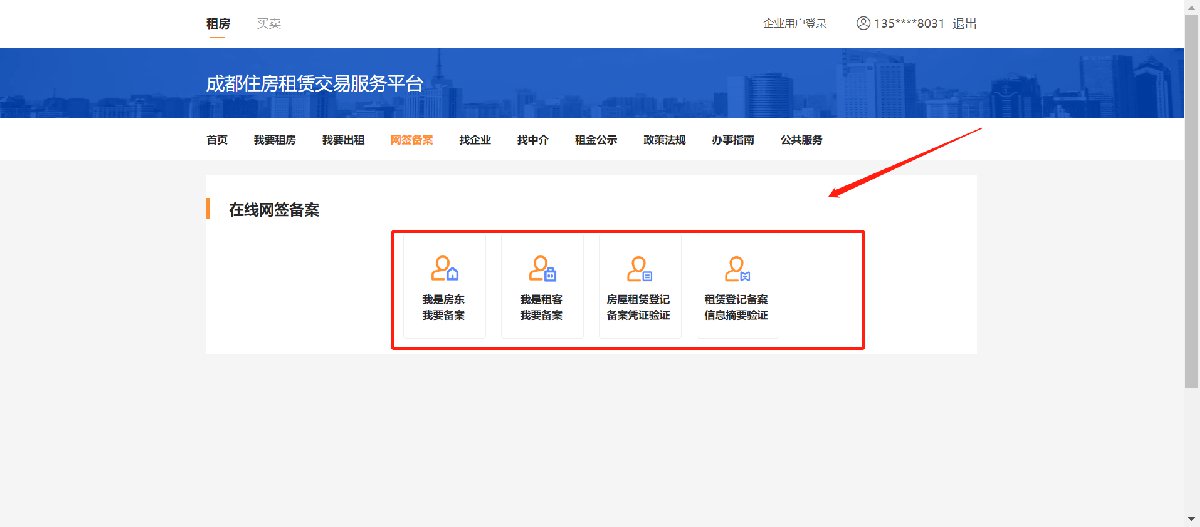Switch to the 买卖 top tab

(268, 23)
